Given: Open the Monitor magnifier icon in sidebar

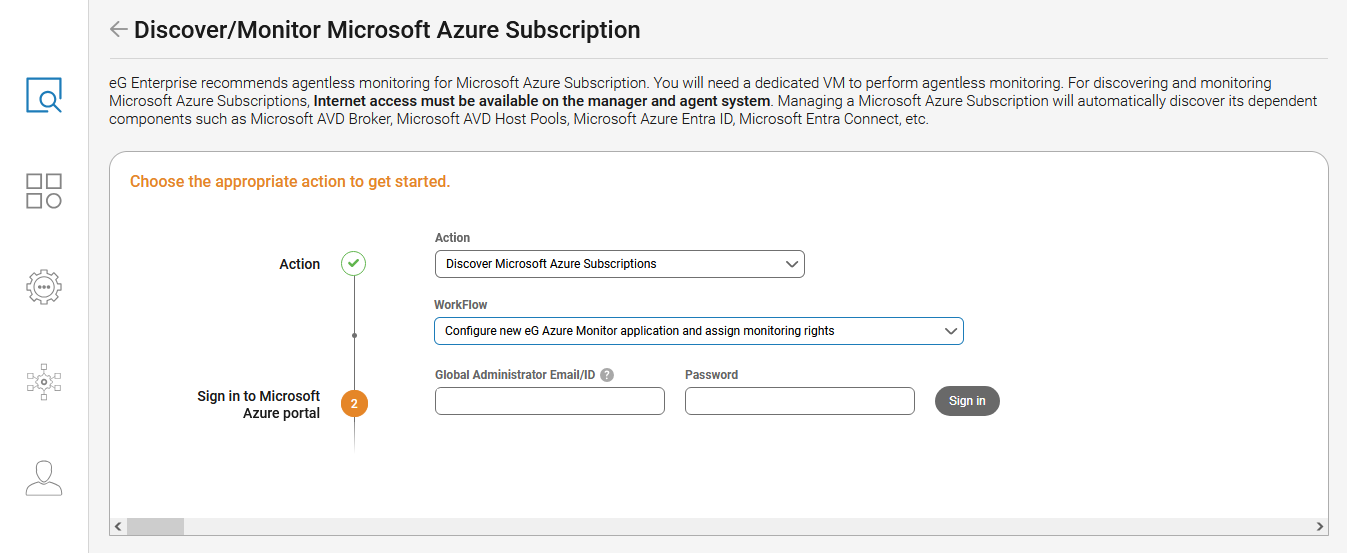Looking at the screenshot, I should [44, 96].
